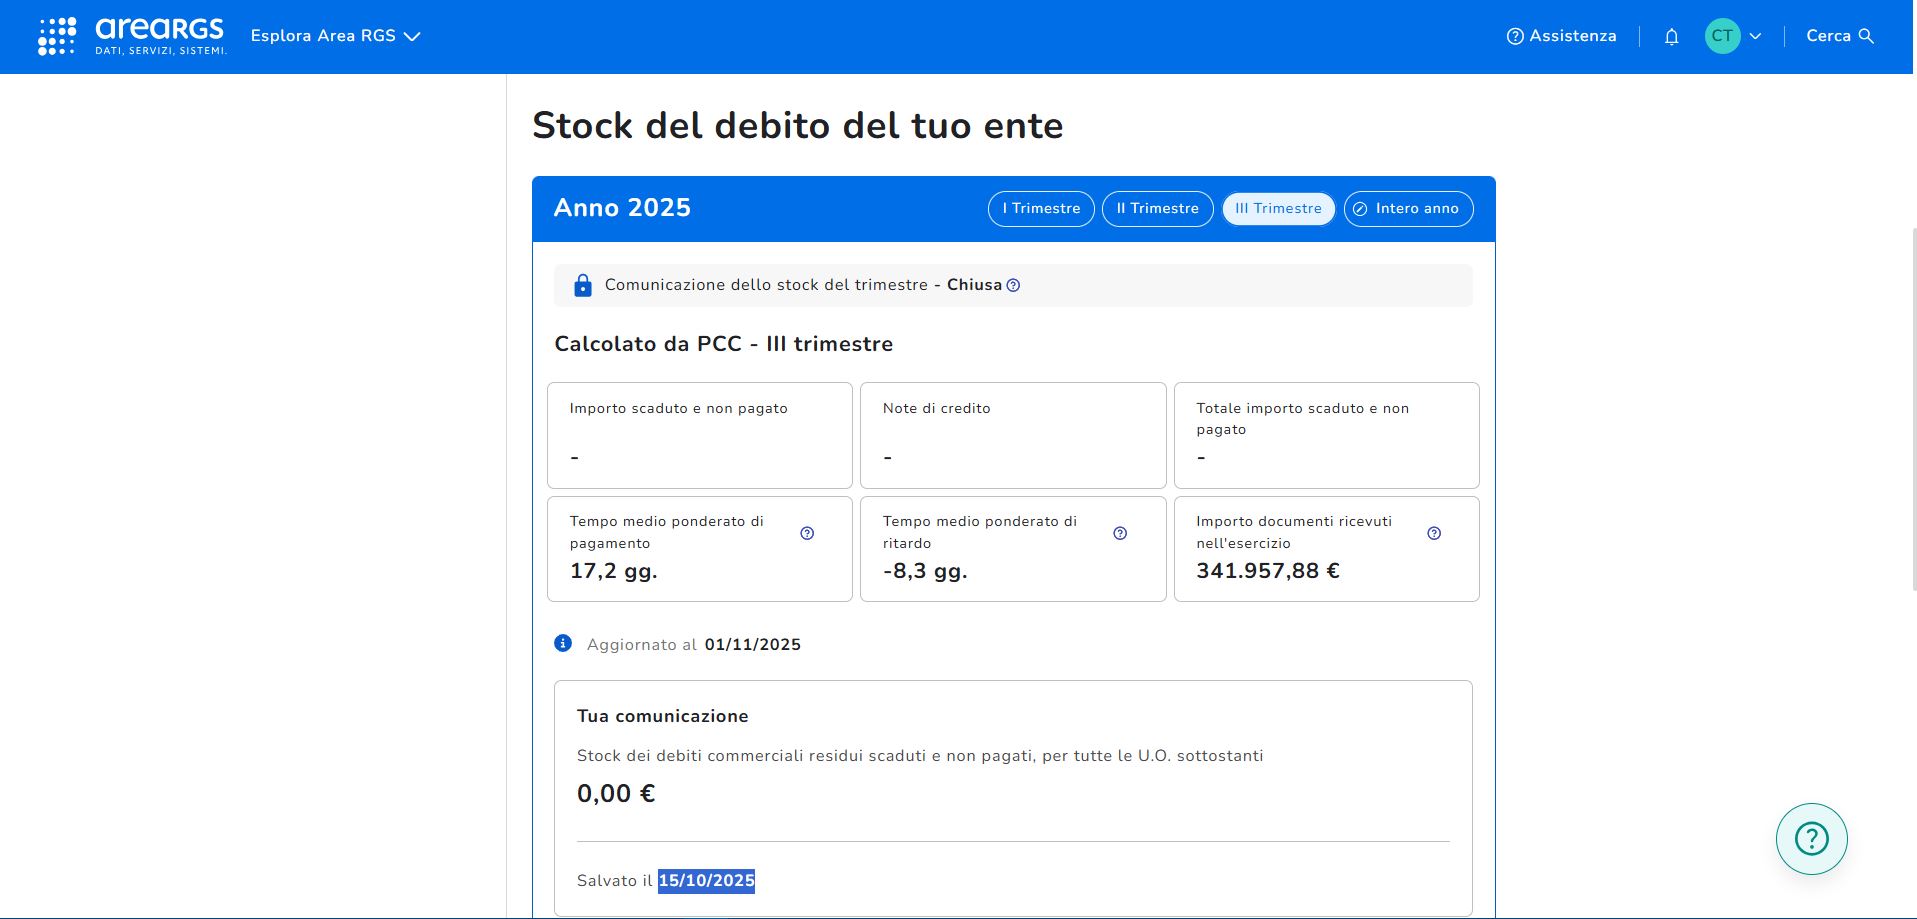The width and height of the screenshot is (1917, 919).
Task: Click the areaRGS logo
Action: 132,36
